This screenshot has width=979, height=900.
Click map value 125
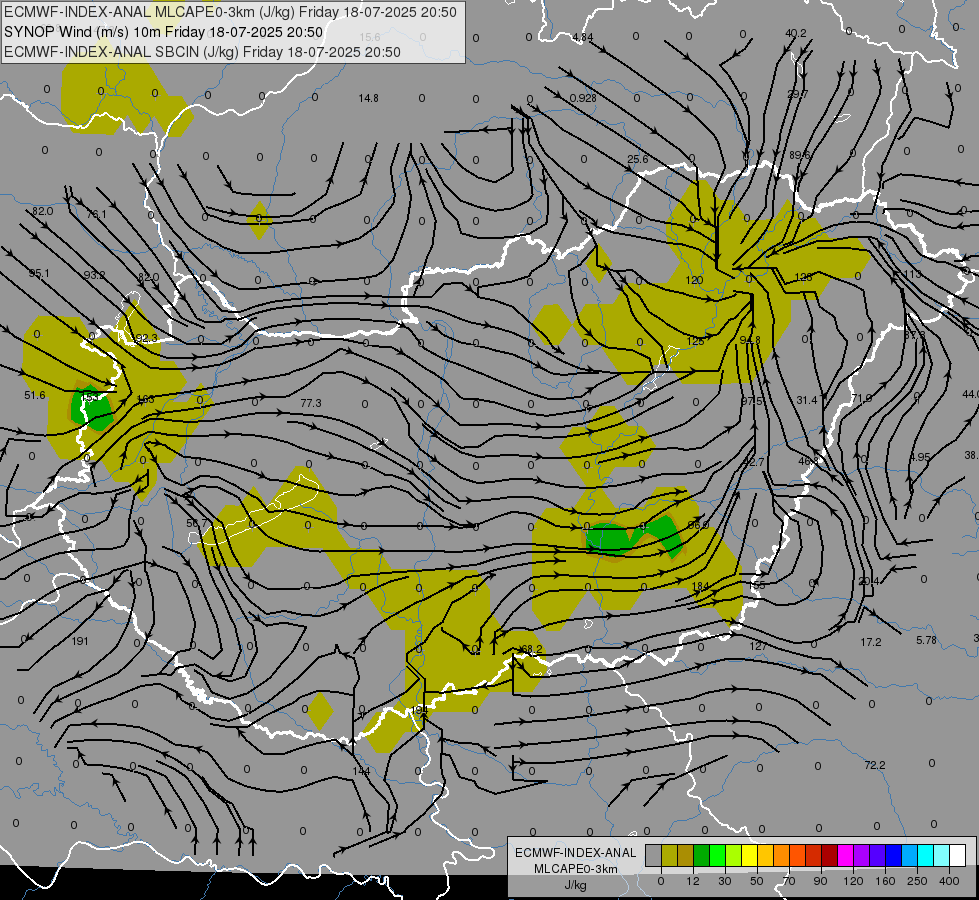coord(695,342)
